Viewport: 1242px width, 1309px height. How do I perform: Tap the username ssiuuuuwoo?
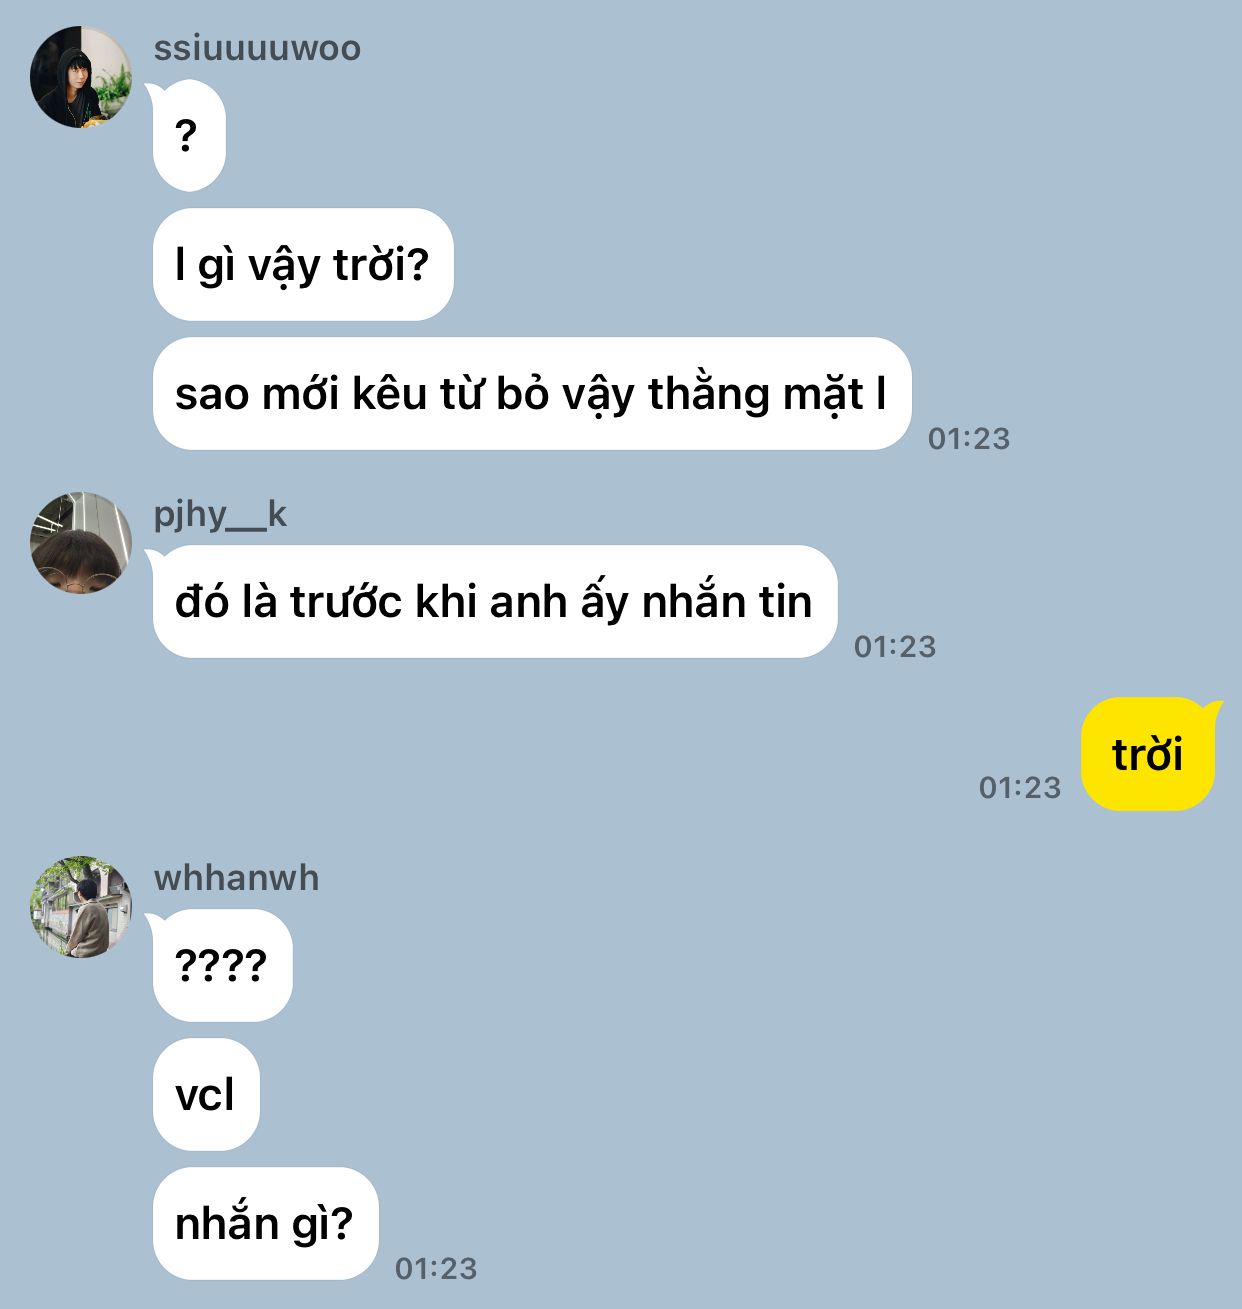click(x=257, y=48)
